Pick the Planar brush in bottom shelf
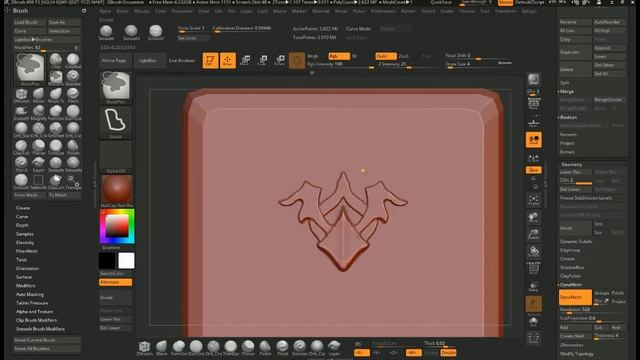640x360 pixels. 248,347
